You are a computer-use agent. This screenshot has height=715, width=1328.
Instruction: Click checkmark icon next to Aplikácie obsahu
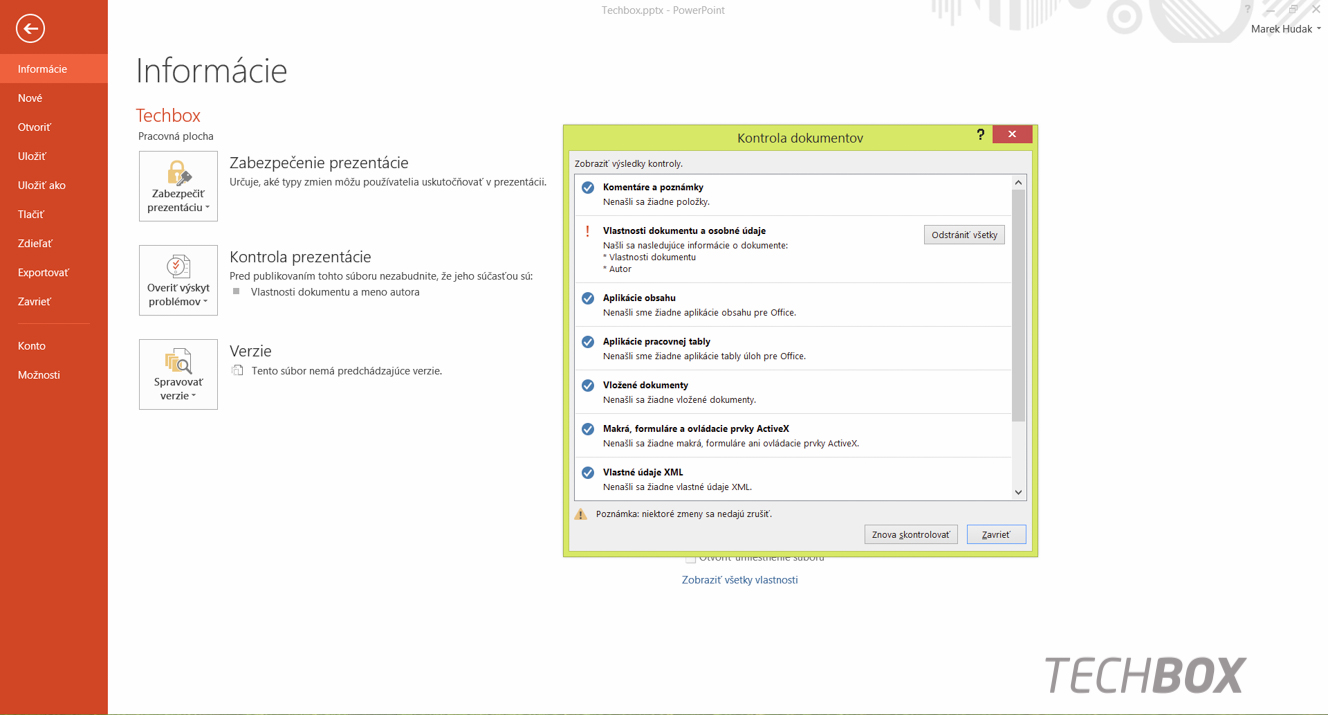click(588, 298)
